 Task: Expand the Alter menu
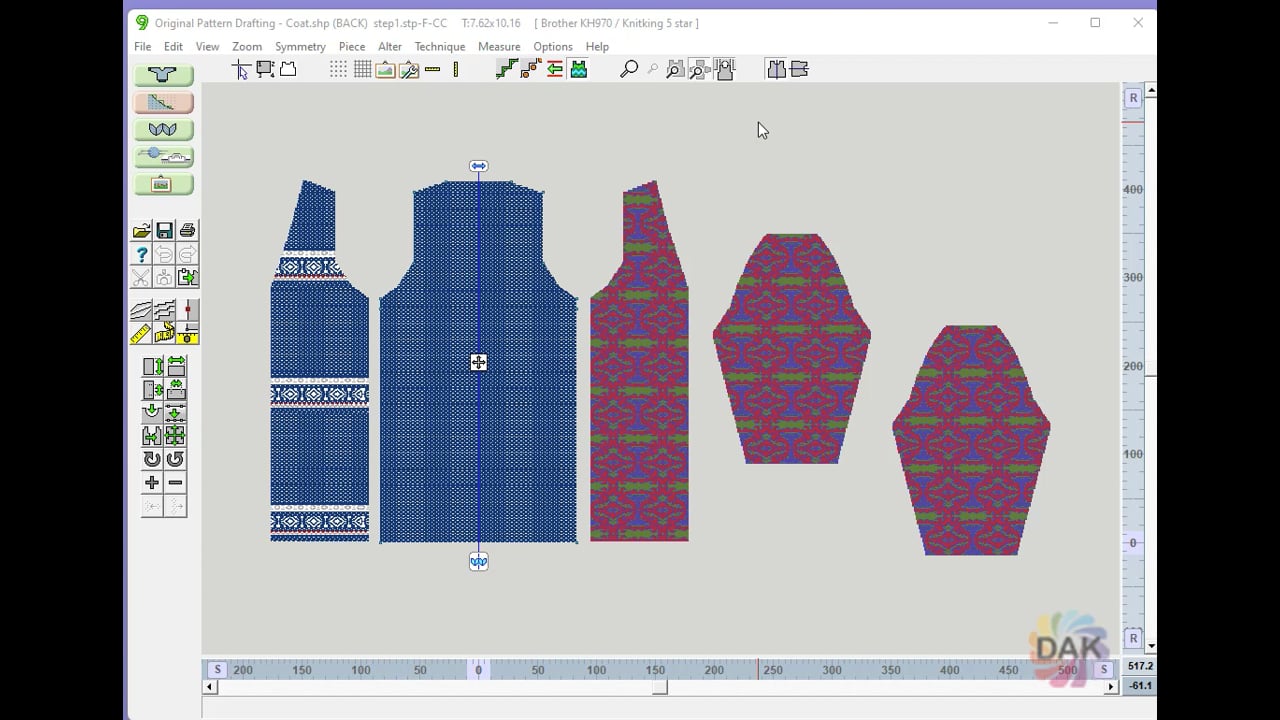tap(390, 47)
